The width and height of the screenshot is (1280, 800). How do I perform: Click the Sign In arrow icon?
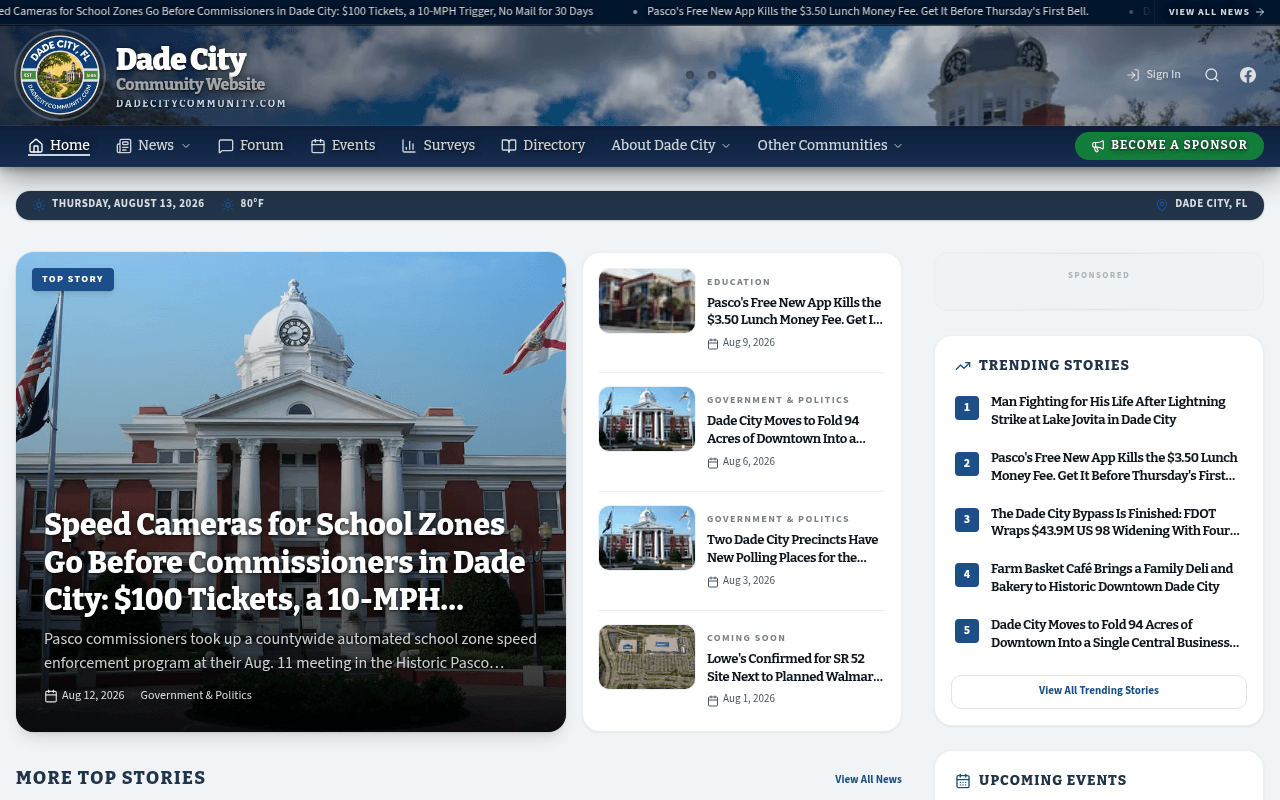(1133, 75)
